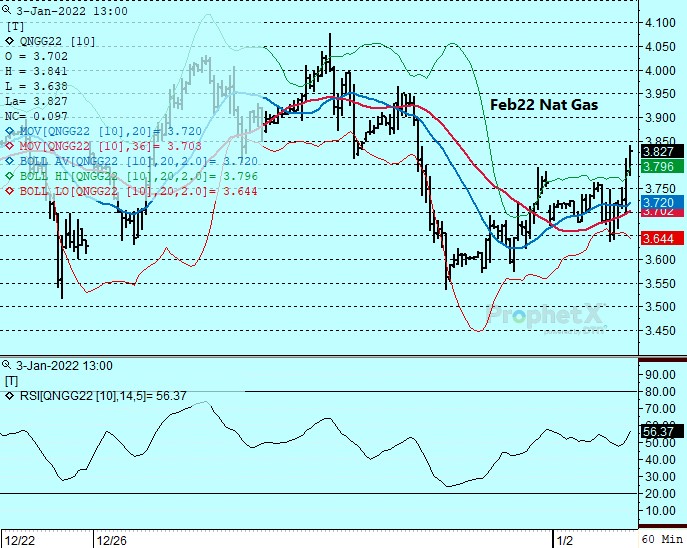This screenshot has width=687, height=548.
Task: Click the blue diamond beside MOV 20
Action: click(x=9, y=131)
